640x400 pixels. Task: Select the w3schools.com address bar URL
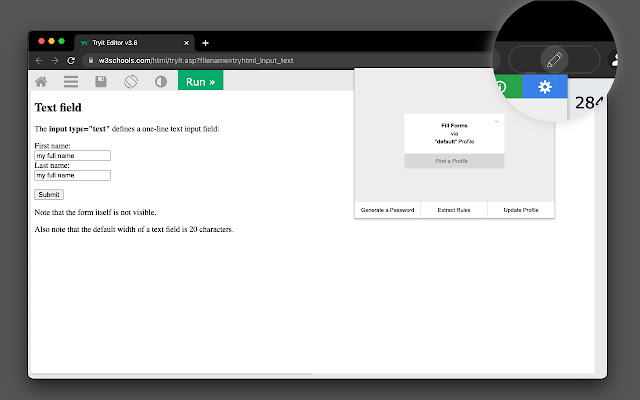tap(196, 60)
